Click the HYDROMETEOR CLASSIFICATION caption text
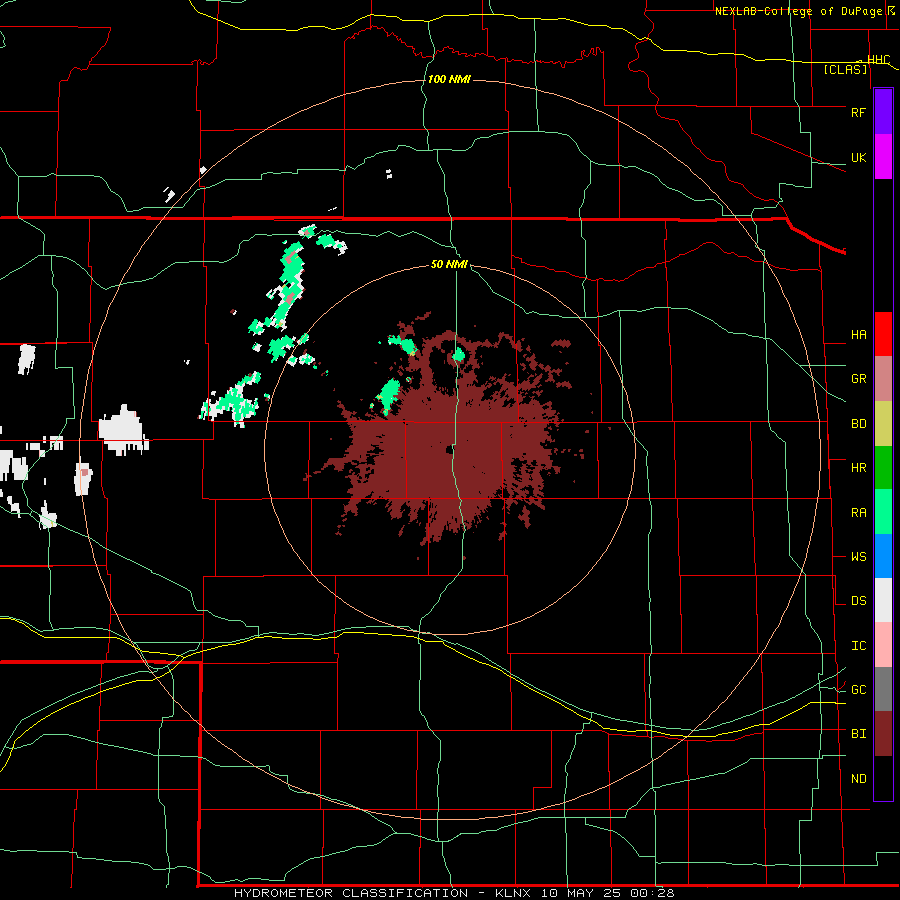 click(x=350, y=893)
